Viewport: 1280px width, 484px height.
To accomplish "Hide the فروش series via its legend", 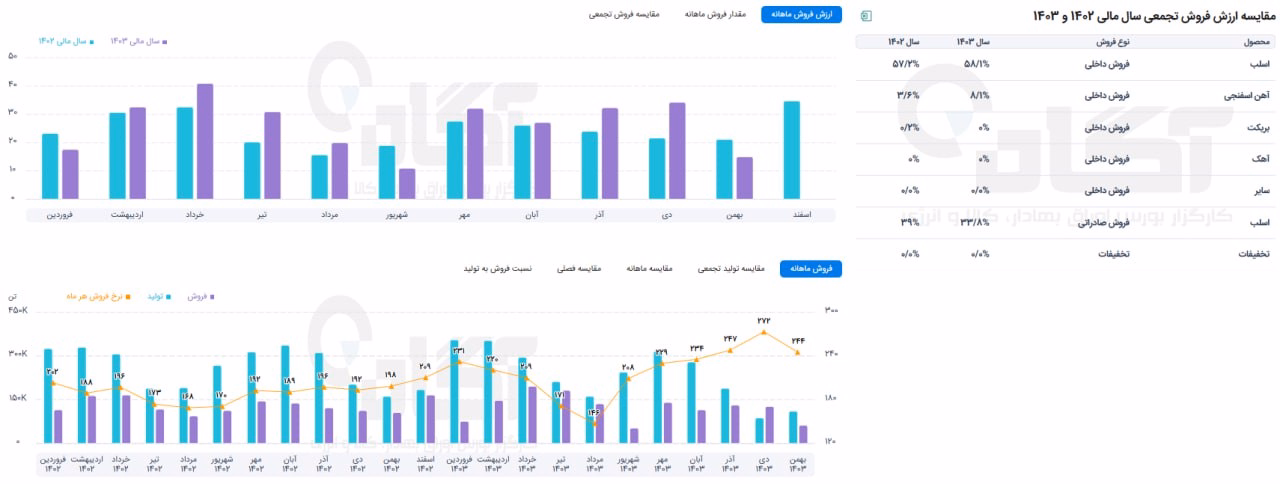I will click(200, 297).
